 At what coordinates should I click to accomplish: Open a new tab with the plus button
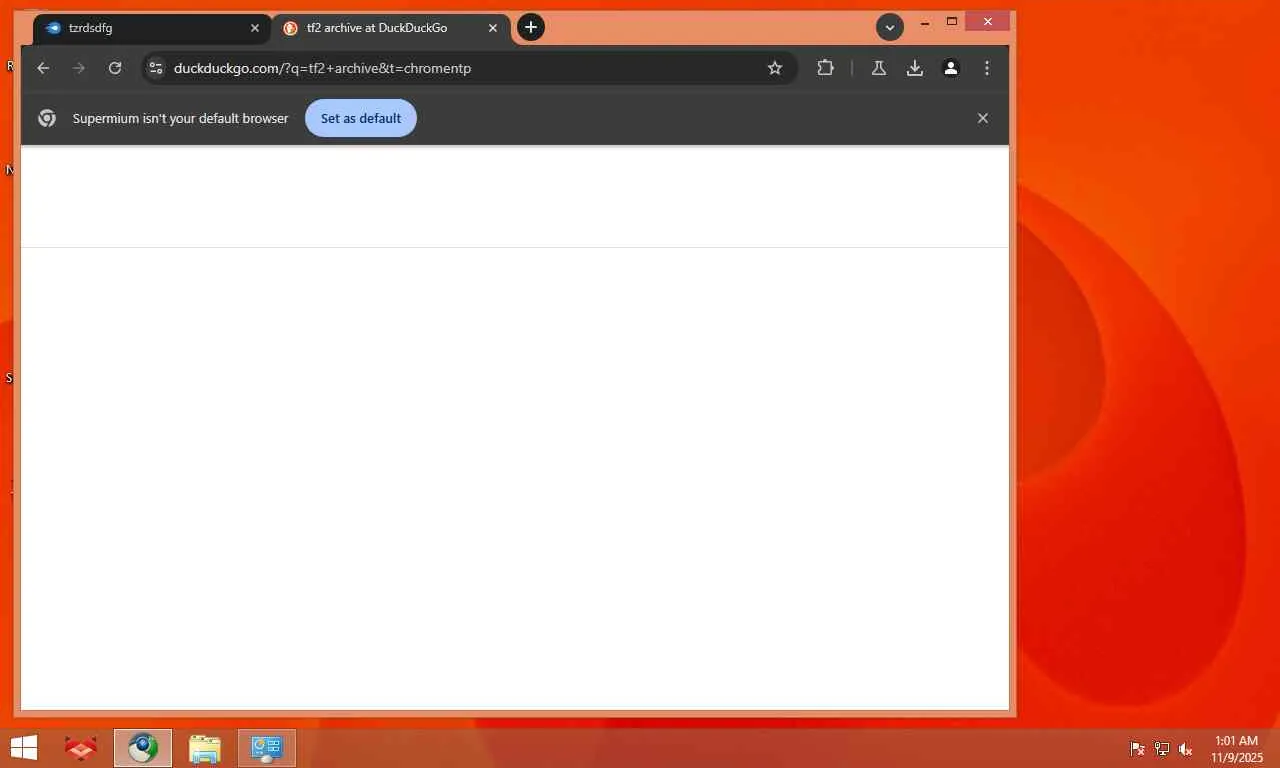[x=531, y=27]
